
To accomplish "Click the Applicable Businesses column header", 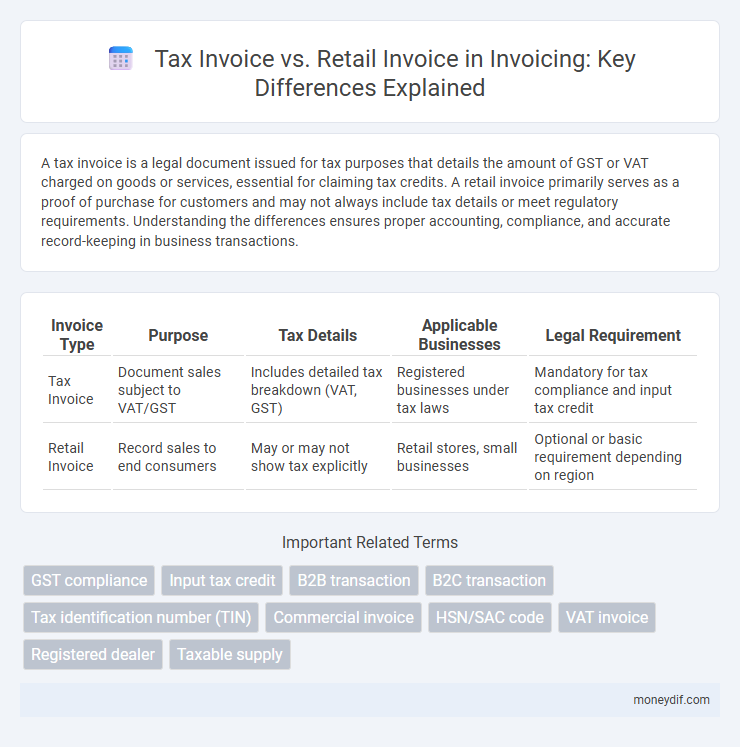I will tap(459, 335).
